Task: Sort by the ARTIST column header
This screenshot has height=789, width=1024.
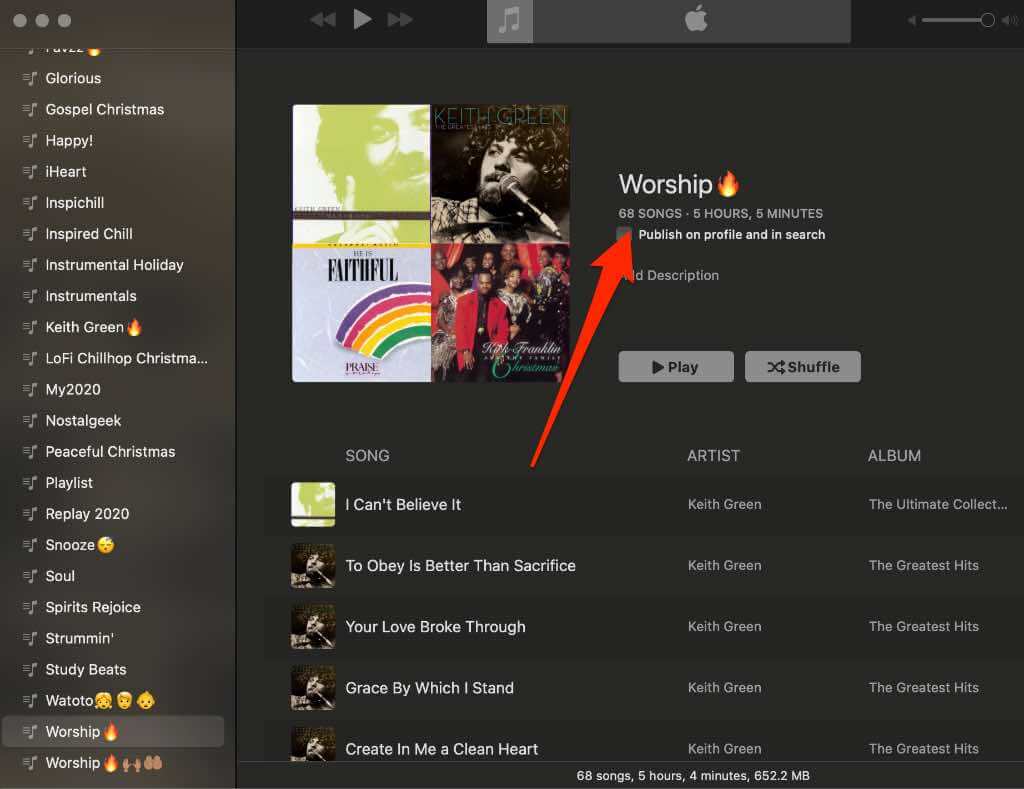Action: click(x=713, y=456)
